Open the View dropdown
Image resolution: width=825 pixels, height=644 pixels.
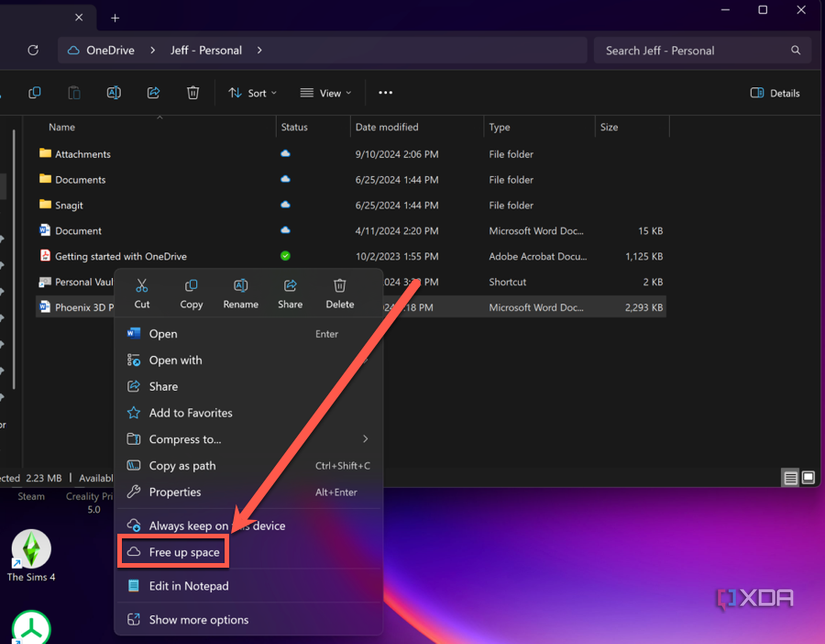coord(325,93)
